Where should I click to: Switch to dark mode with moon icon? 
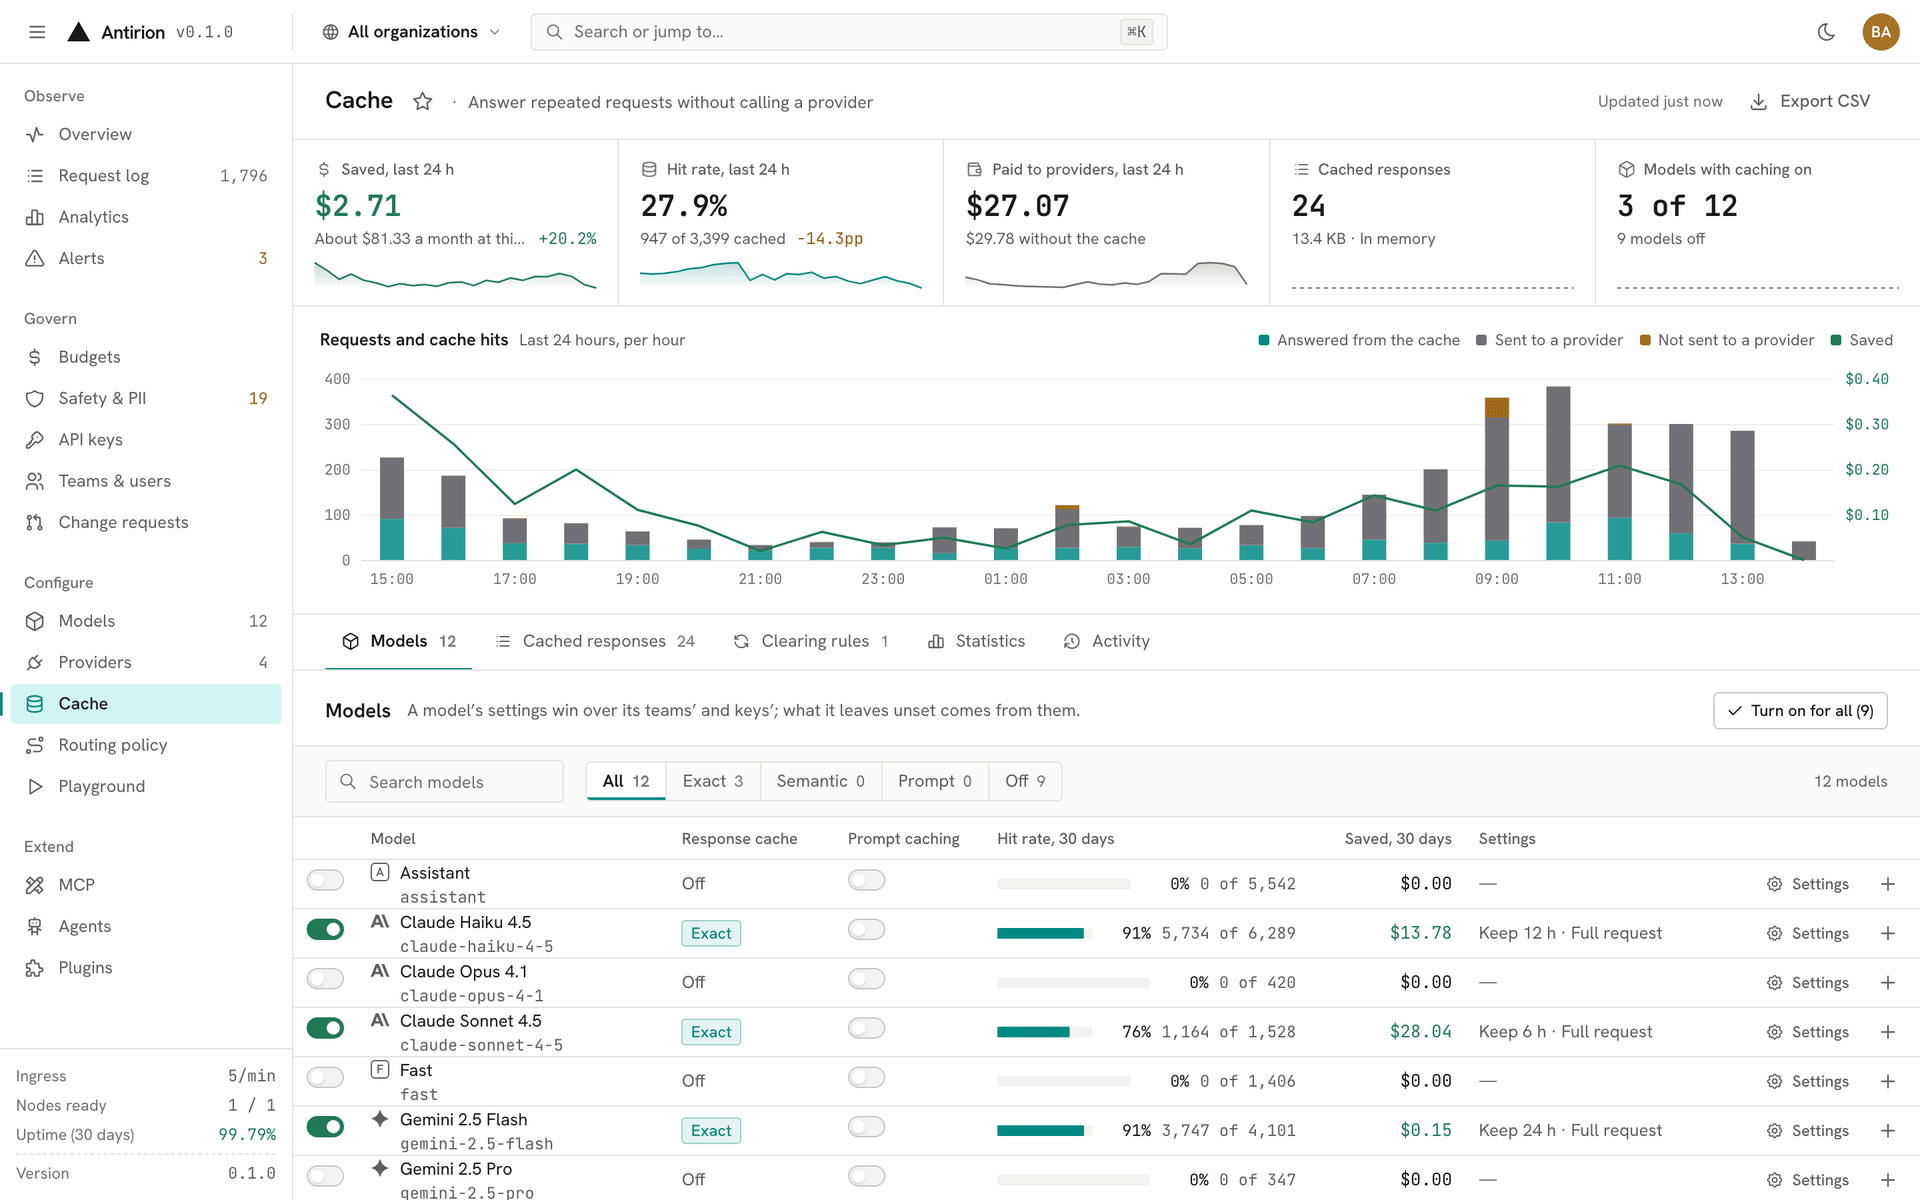[1826, 32]
